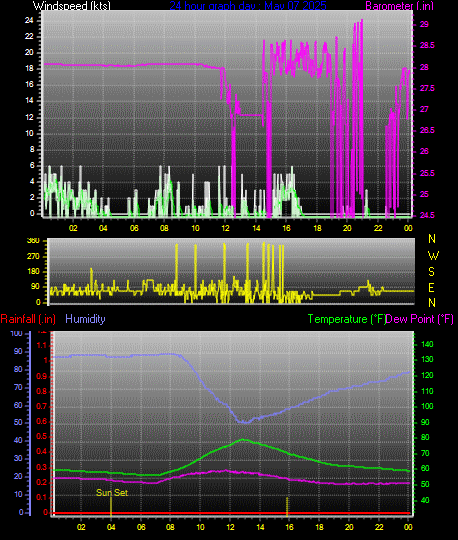
Task: Click the "W" compass direction label
Action: 433,256
